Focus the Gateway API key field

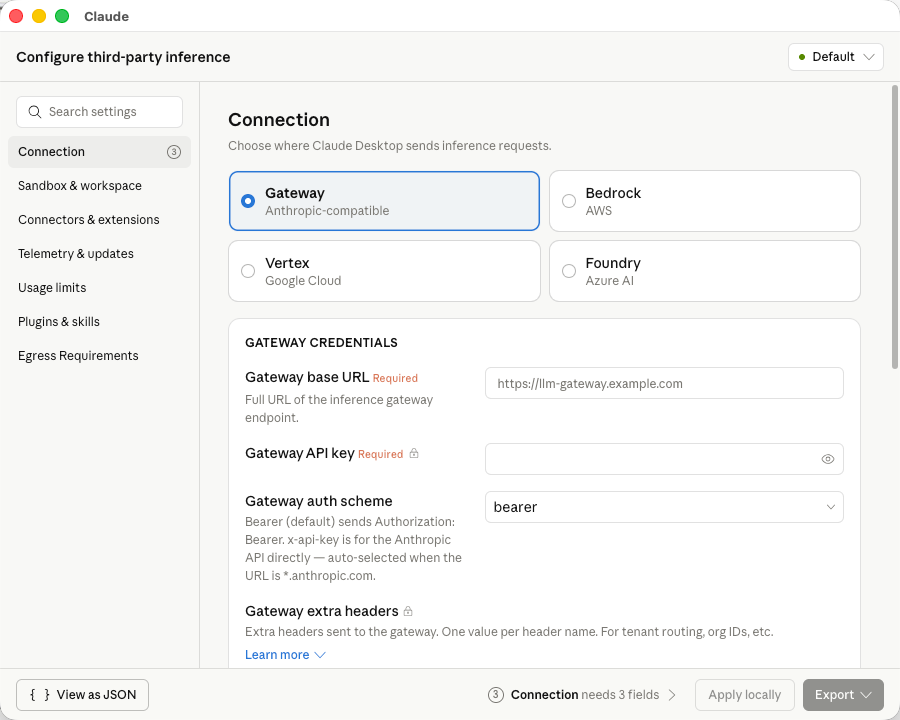coord(664,459)
